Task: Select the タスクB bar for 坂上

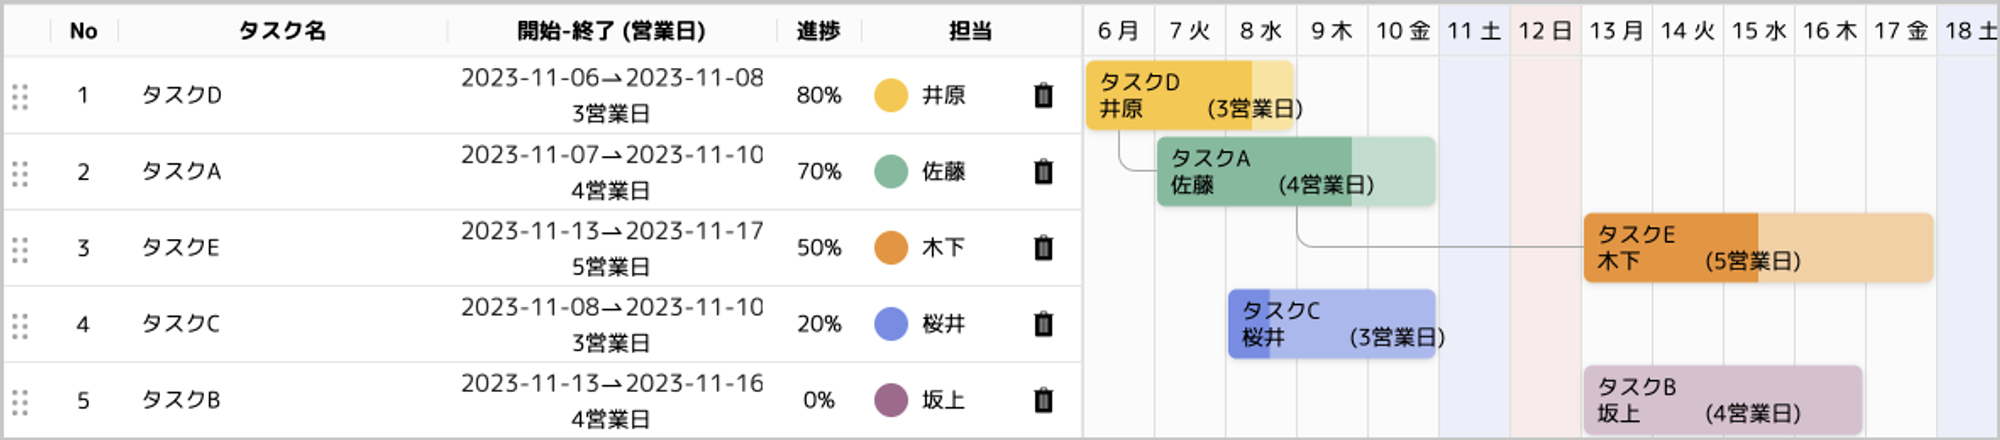Action: point(1722,400)
